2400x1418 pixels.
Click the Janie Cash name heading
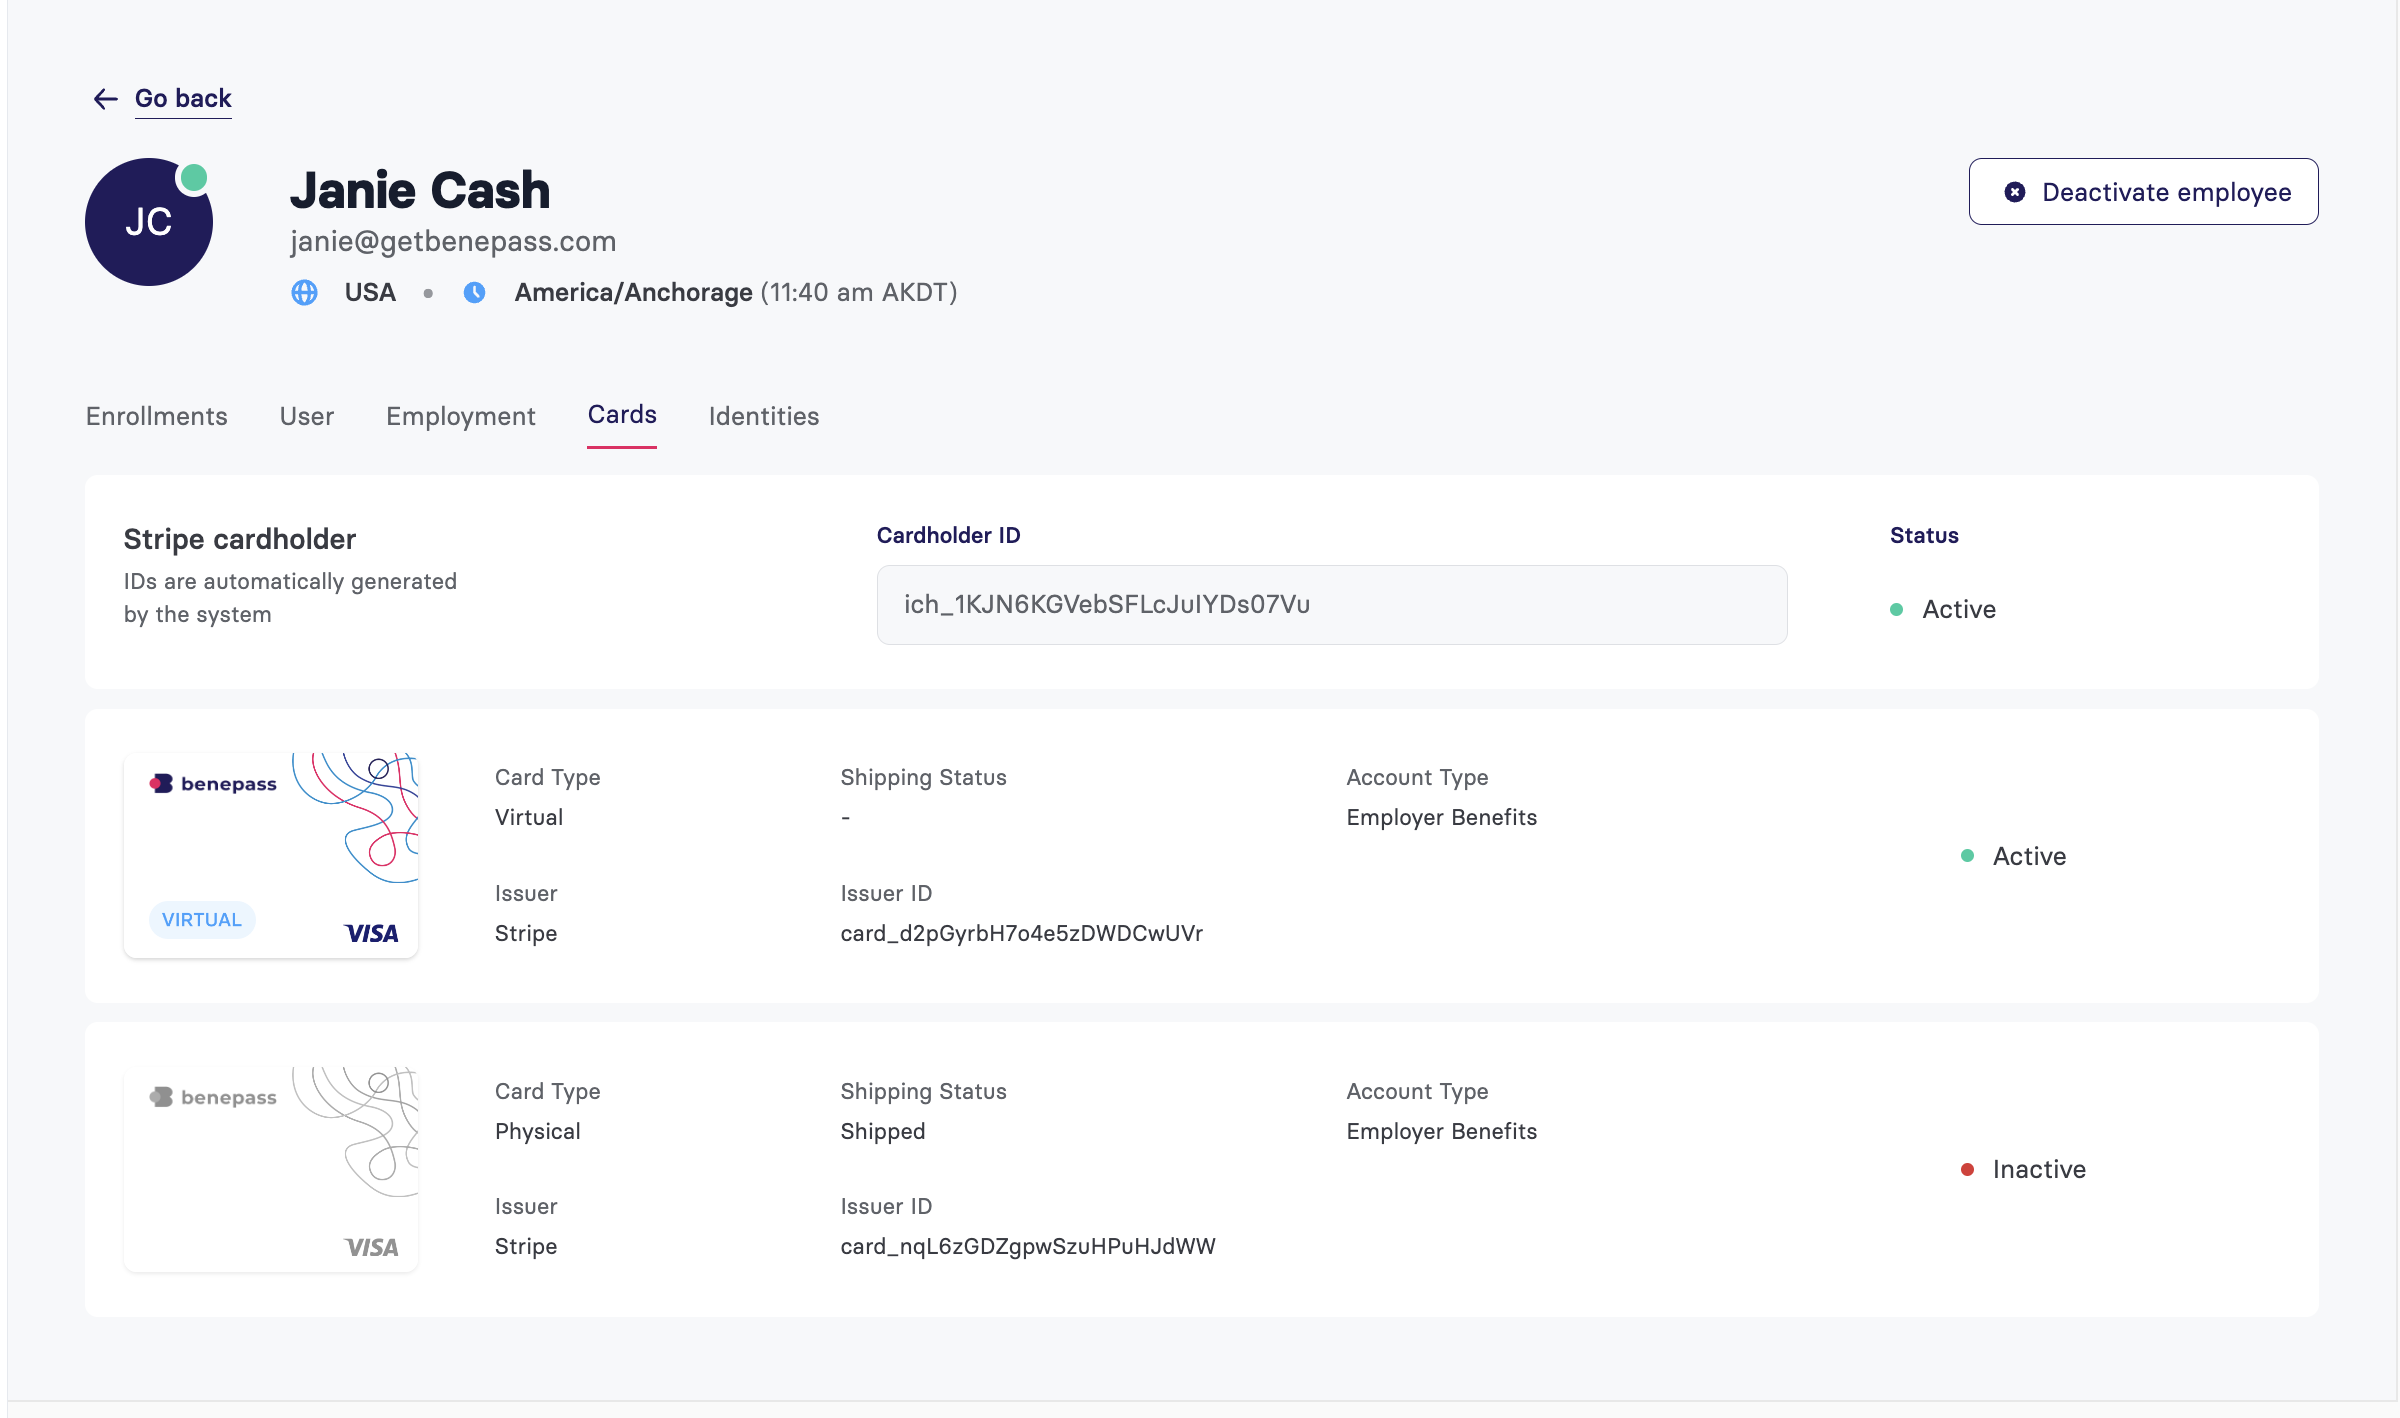click(420, 190)
